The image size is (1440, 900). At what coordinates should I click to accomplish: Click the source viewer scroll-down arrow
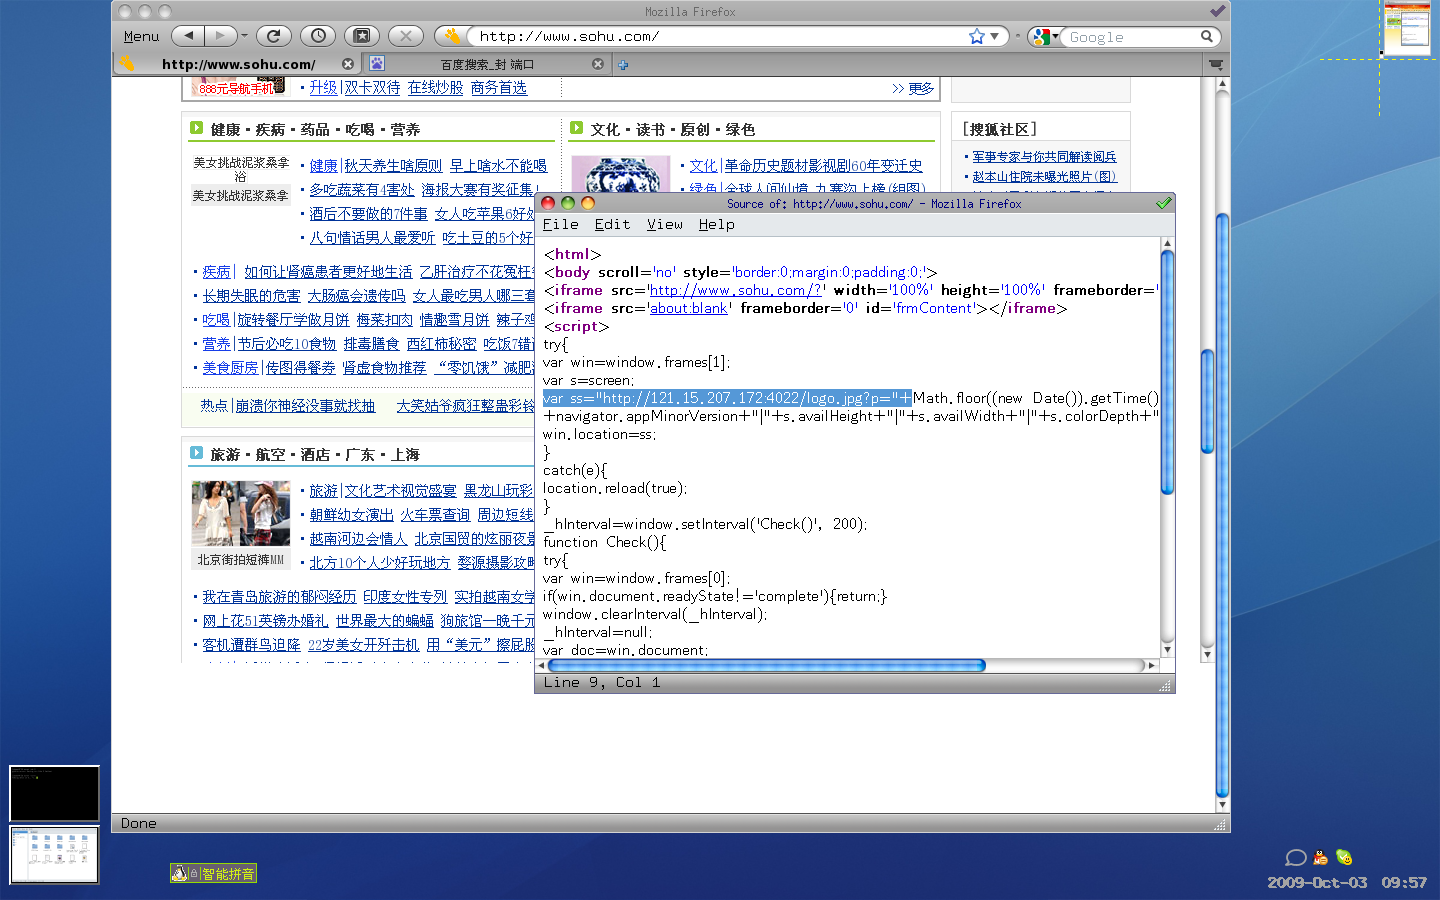(x=1167, y=650)
